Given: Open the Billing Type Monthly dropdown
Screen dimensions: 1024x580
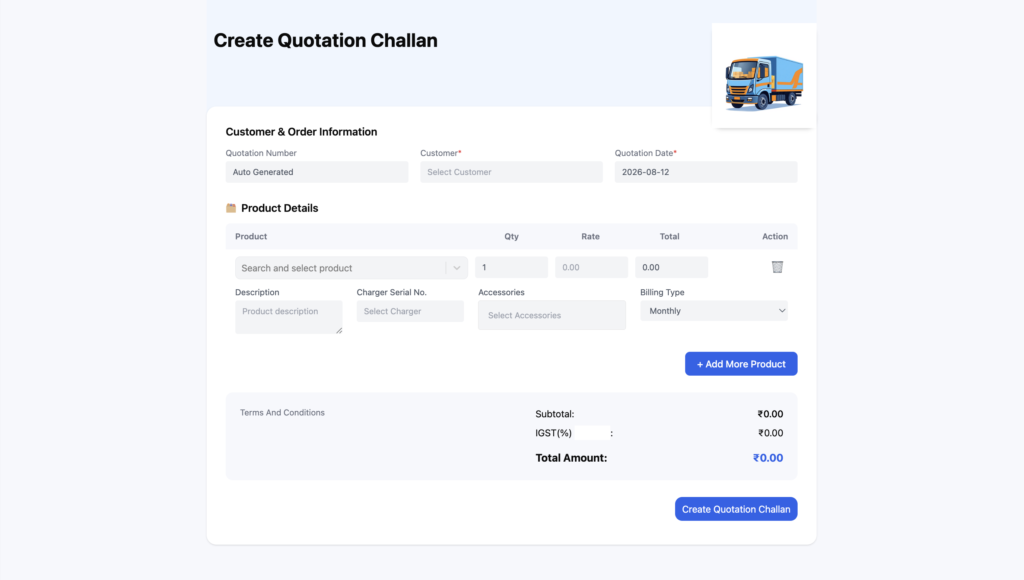Looking at the screenshot, I should point(714,311).
